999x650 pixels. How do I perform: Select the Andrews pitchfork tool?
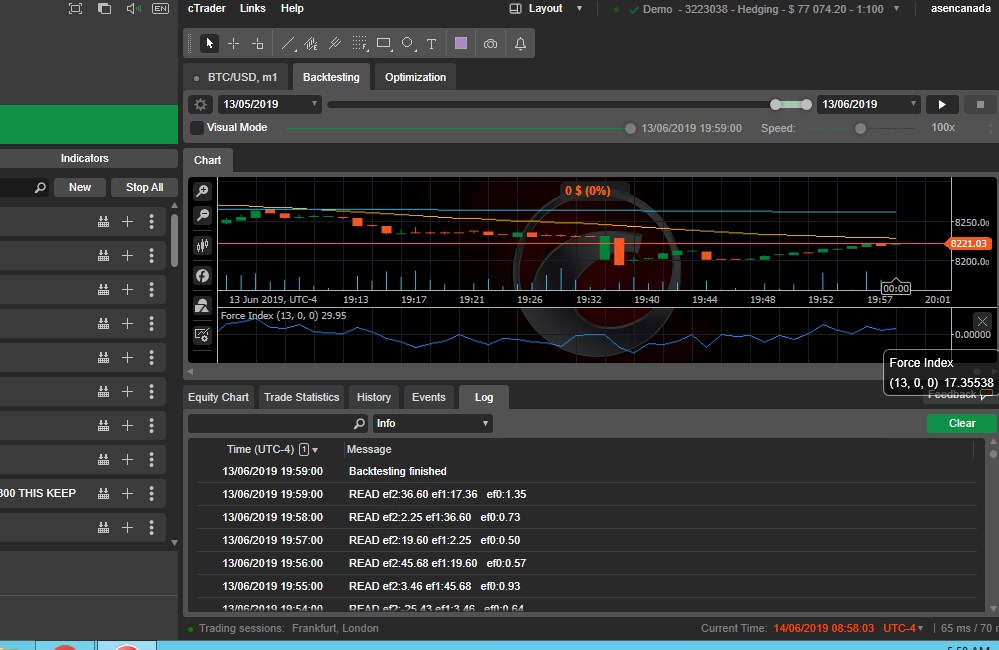tap(334, 43)
